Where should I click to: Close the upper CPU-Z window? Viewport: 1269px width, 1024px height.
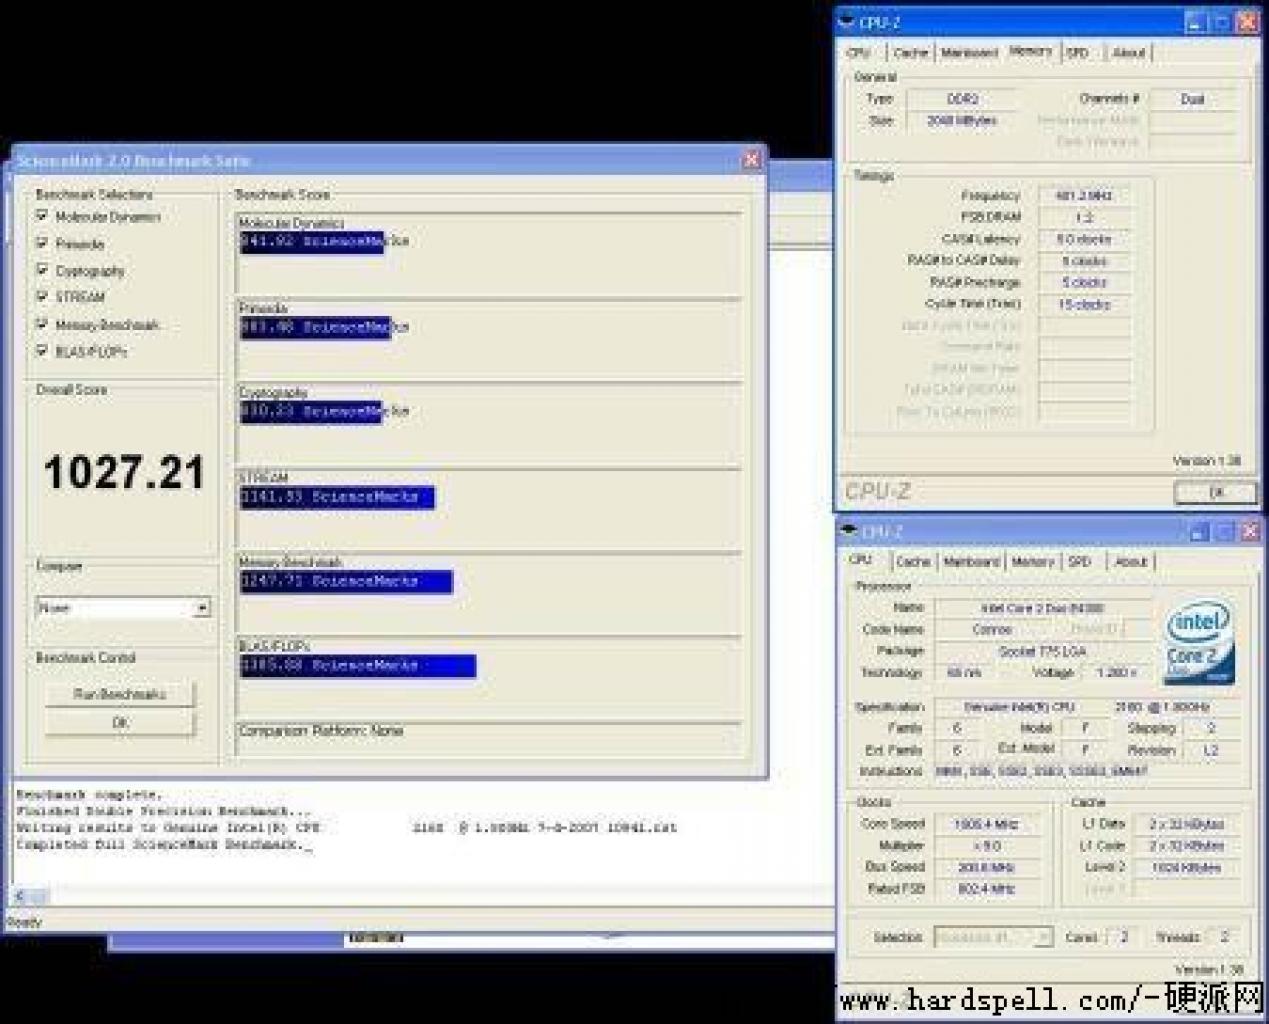pos(1247,21)
